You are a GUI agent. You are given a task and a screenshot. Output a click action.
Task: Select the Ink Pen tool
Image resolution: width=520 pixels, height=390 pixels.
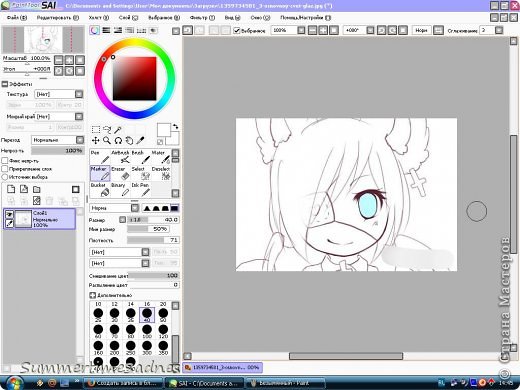pyautogui.click(x=140, y=189)
